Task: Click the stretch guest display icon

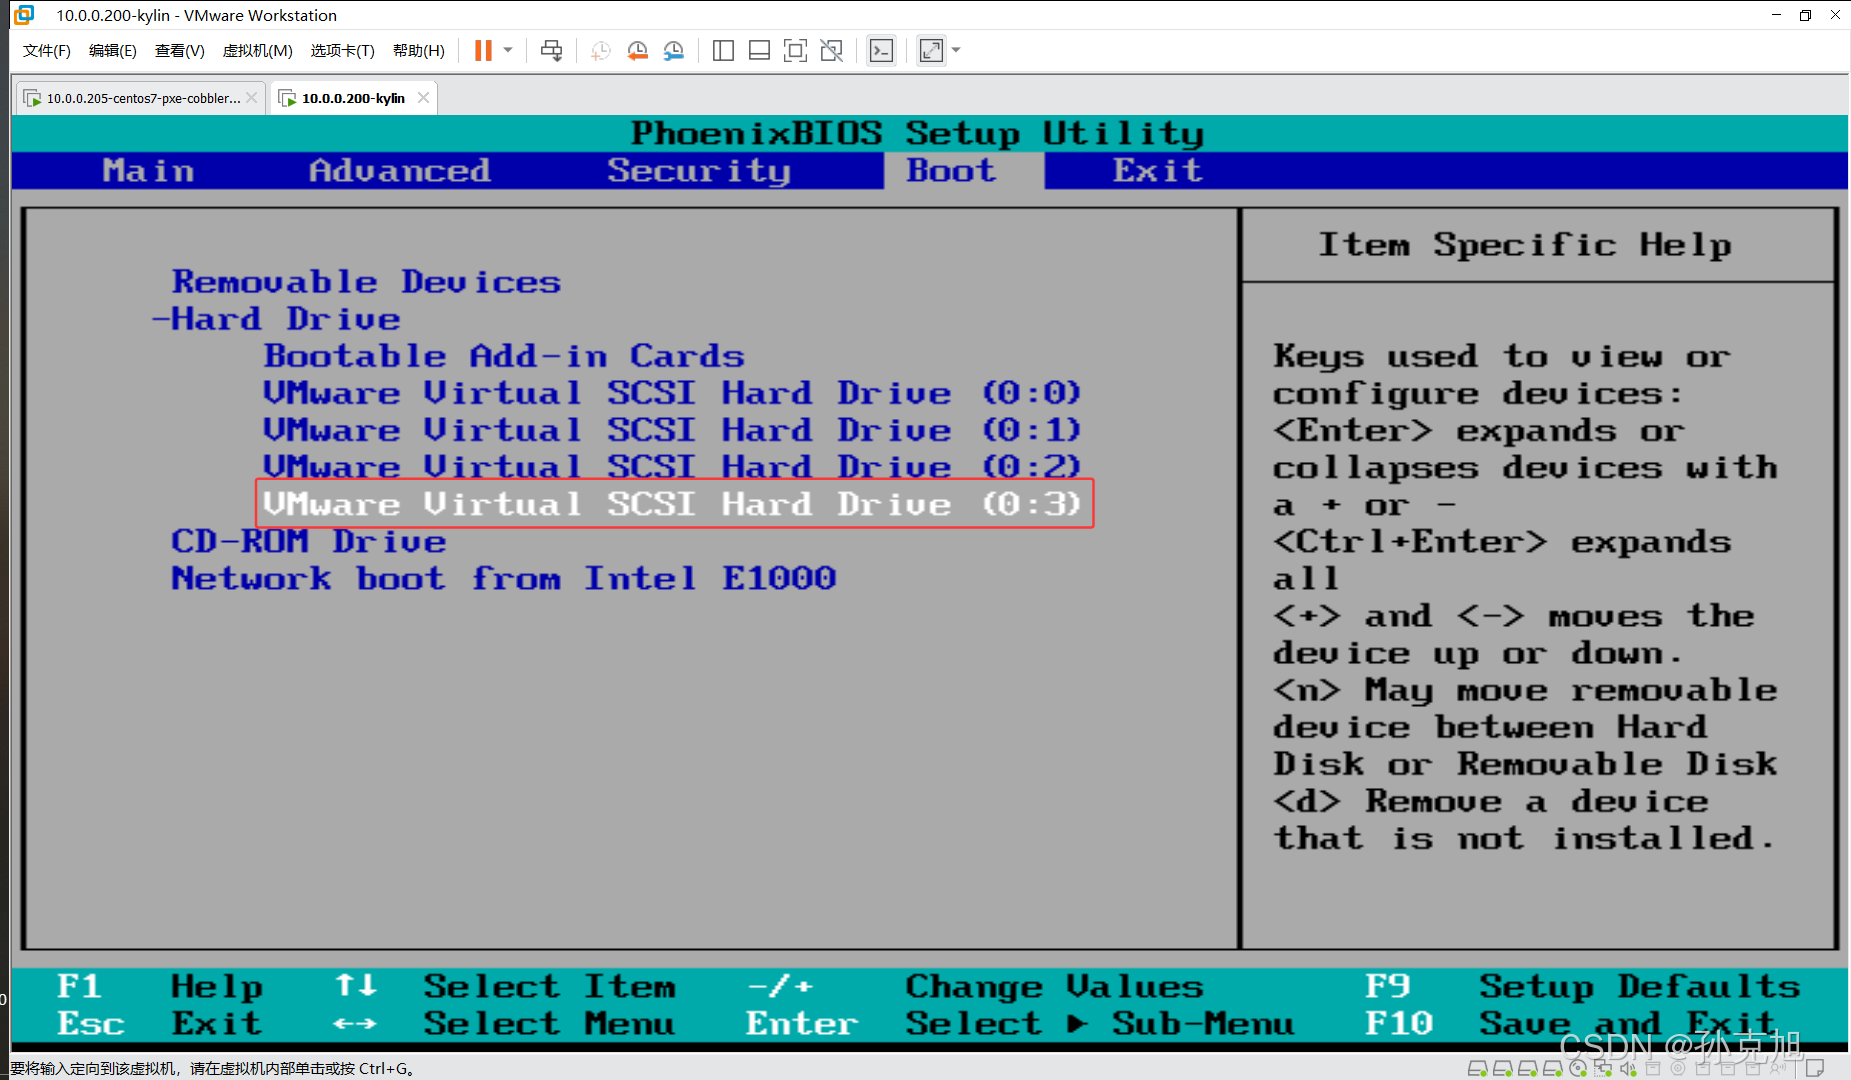Action: click(x=931, y=50)
